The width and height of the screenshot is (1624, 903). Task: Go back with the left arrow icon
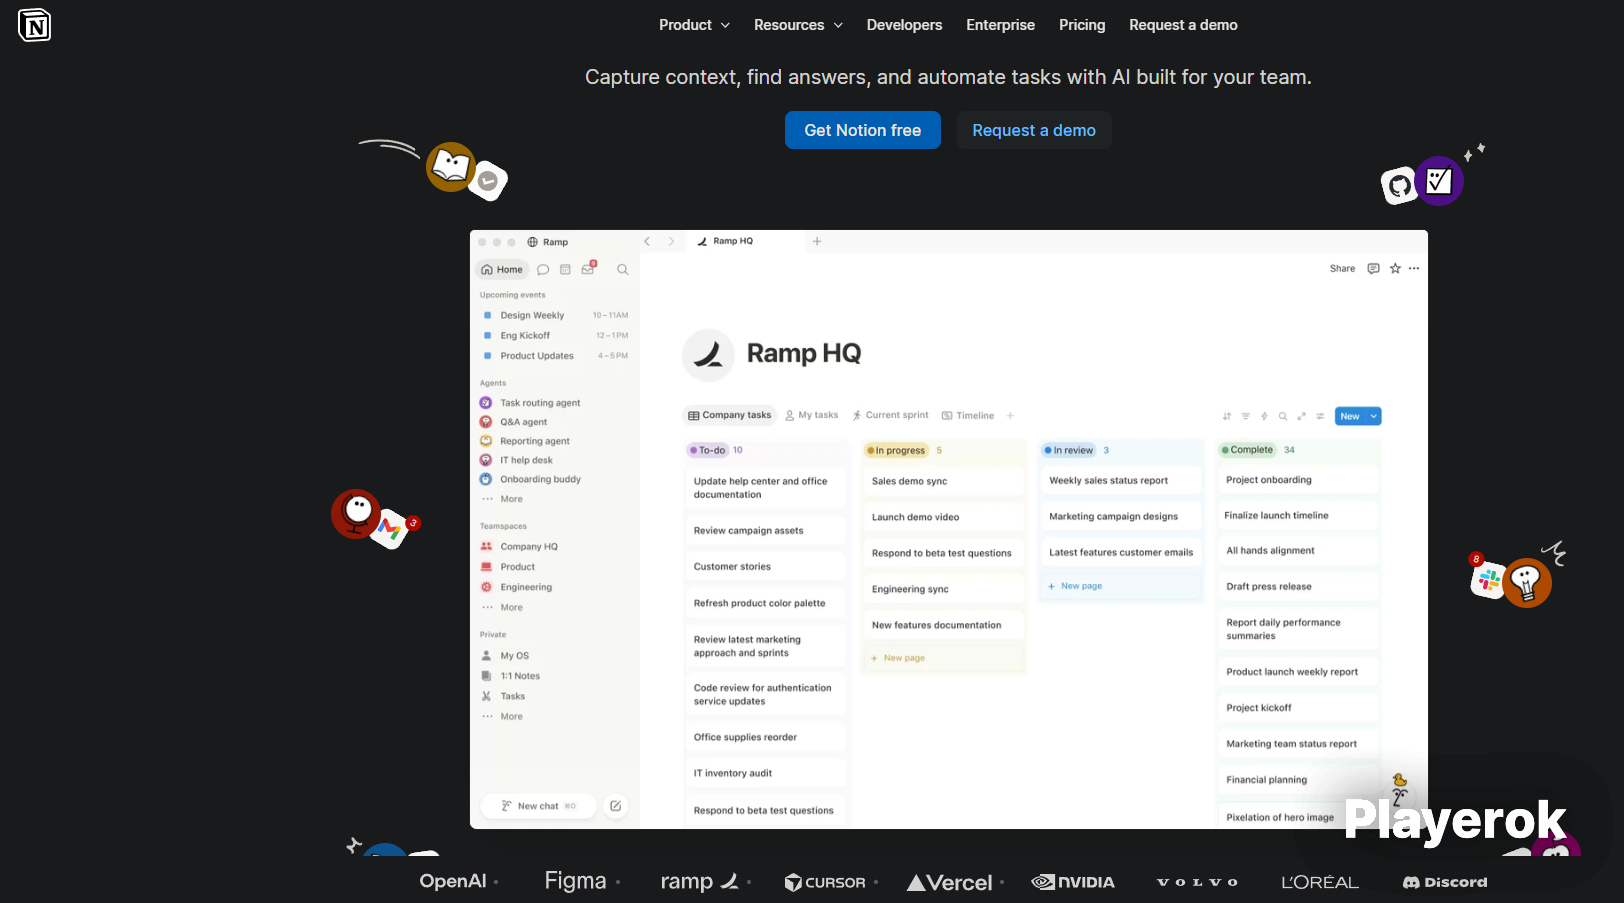pos(647,241)
